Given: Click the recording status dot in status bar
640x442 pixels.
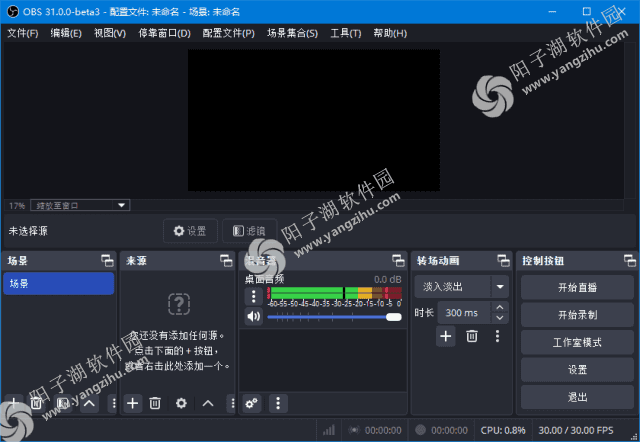Looking at the screenshot, I should tap(420, 430).
